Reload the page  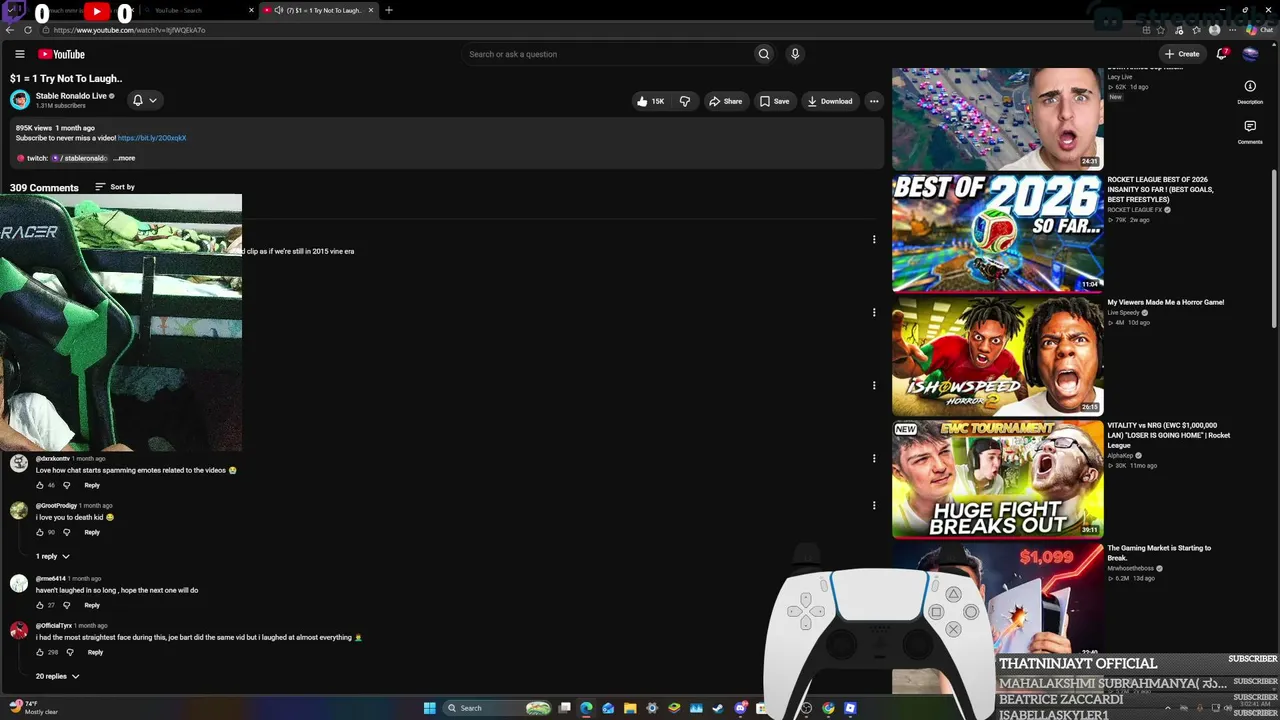28,30
